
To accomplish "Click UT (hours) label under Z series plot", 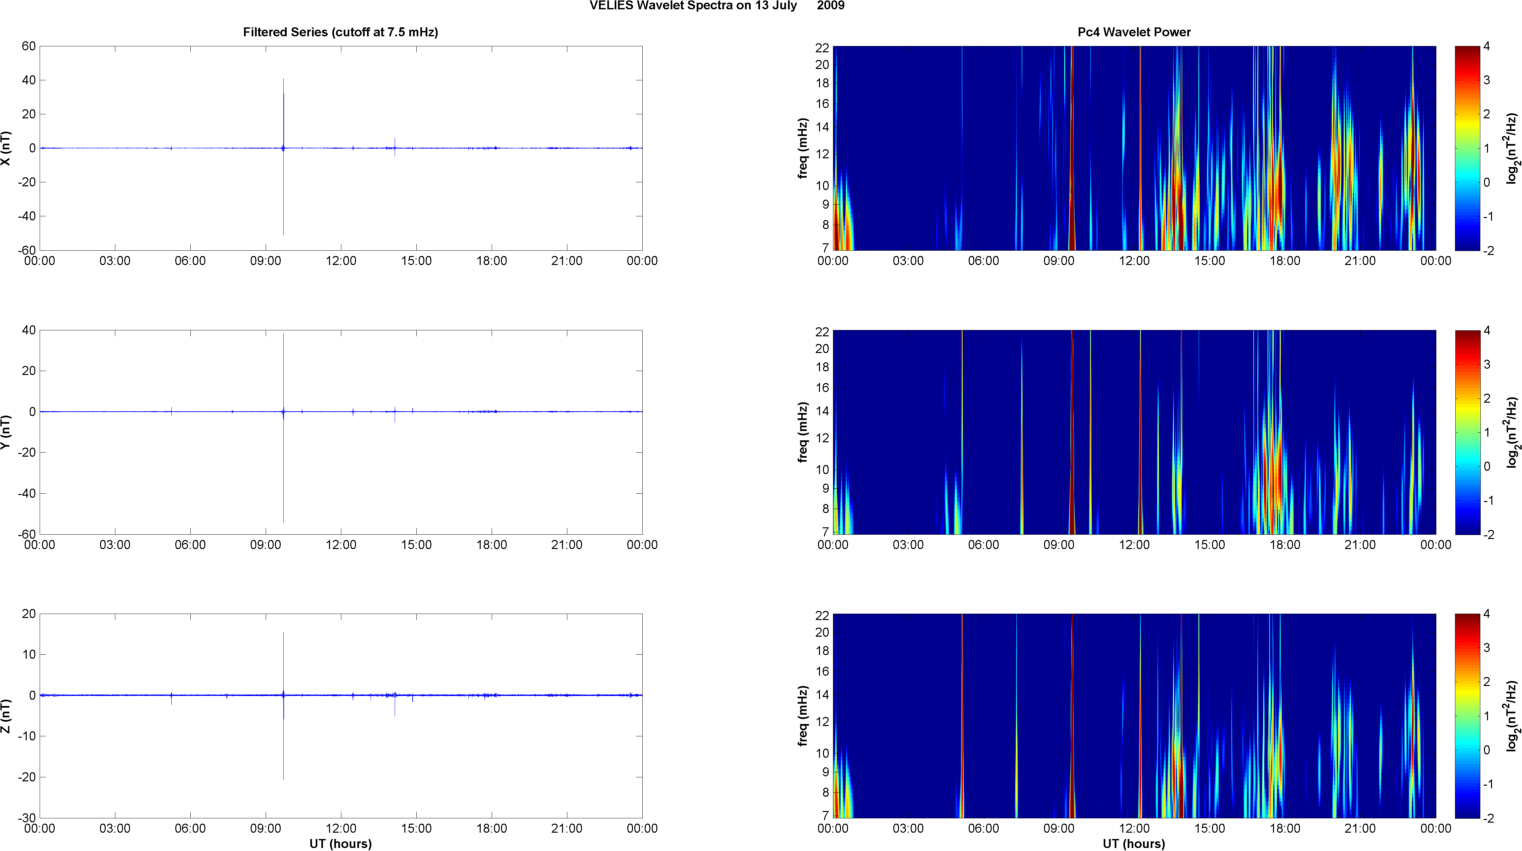I will [x=340, y=844].
